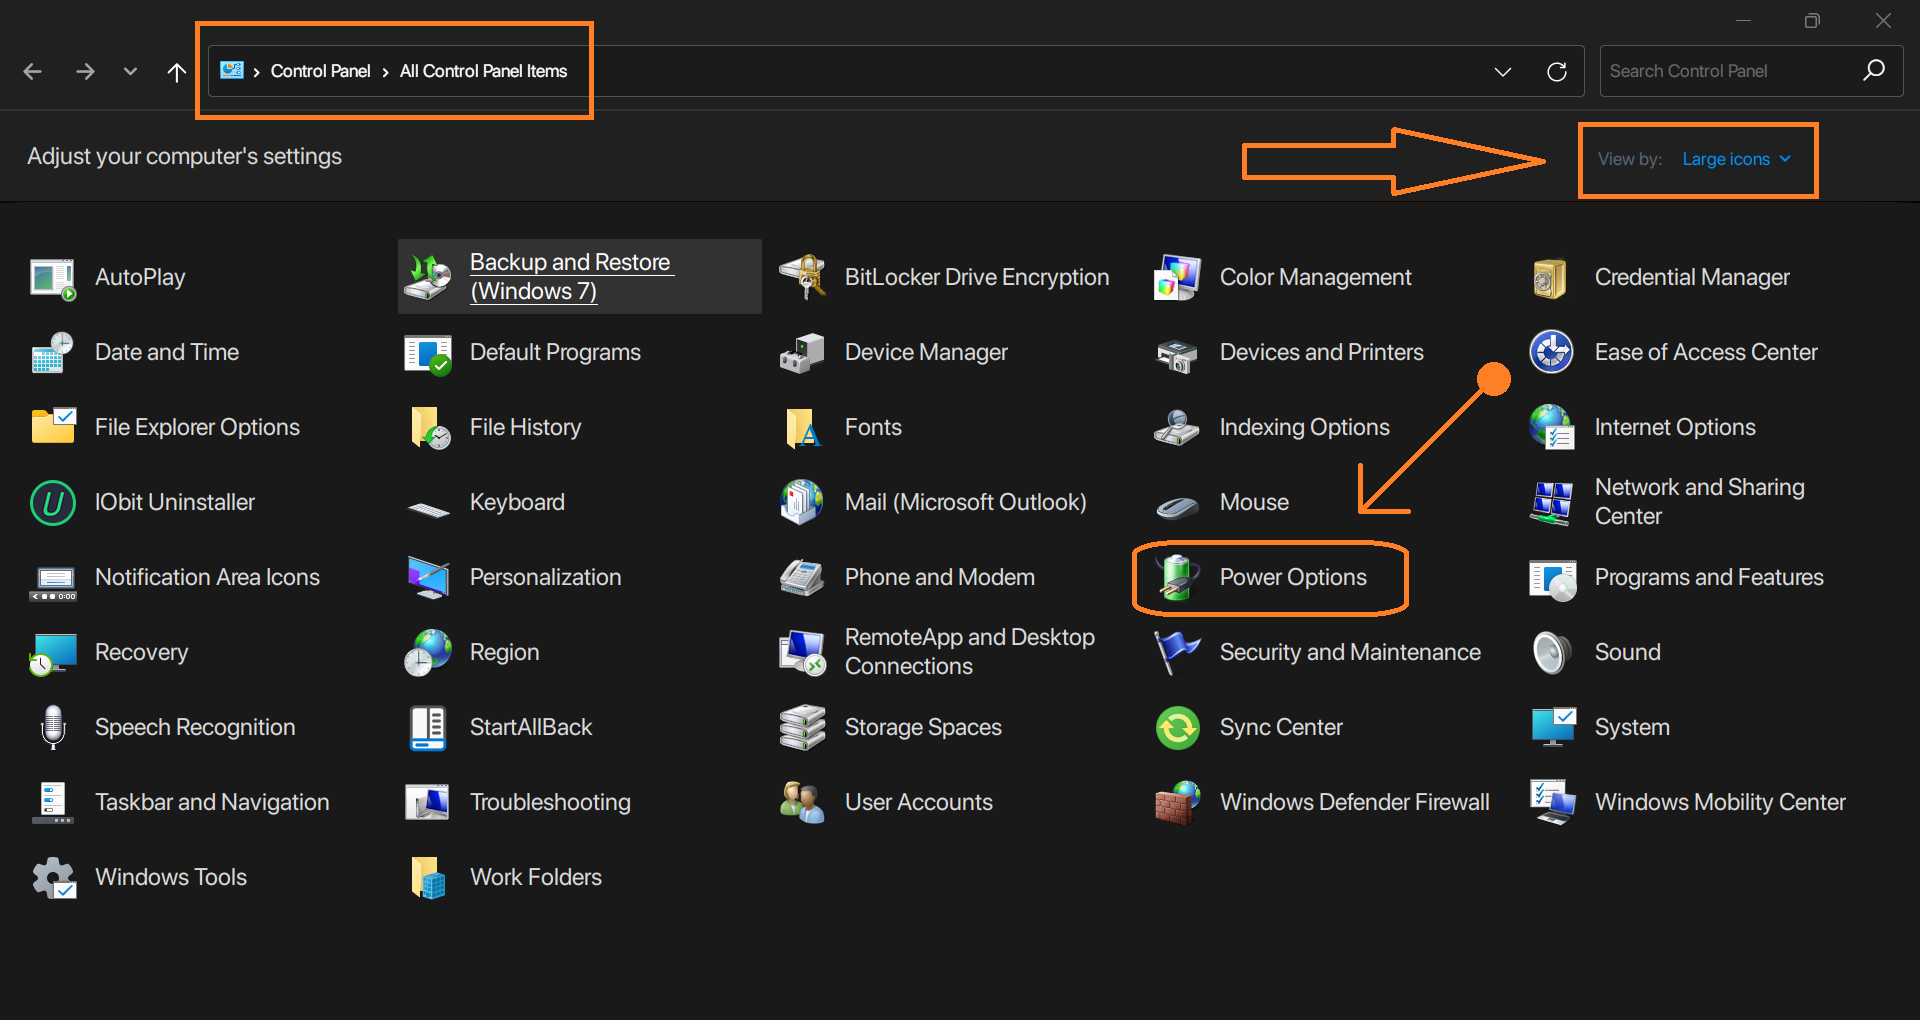Click the Sound speaker icon
The image size is (1920, 1020).
(x=1552, y=652)
